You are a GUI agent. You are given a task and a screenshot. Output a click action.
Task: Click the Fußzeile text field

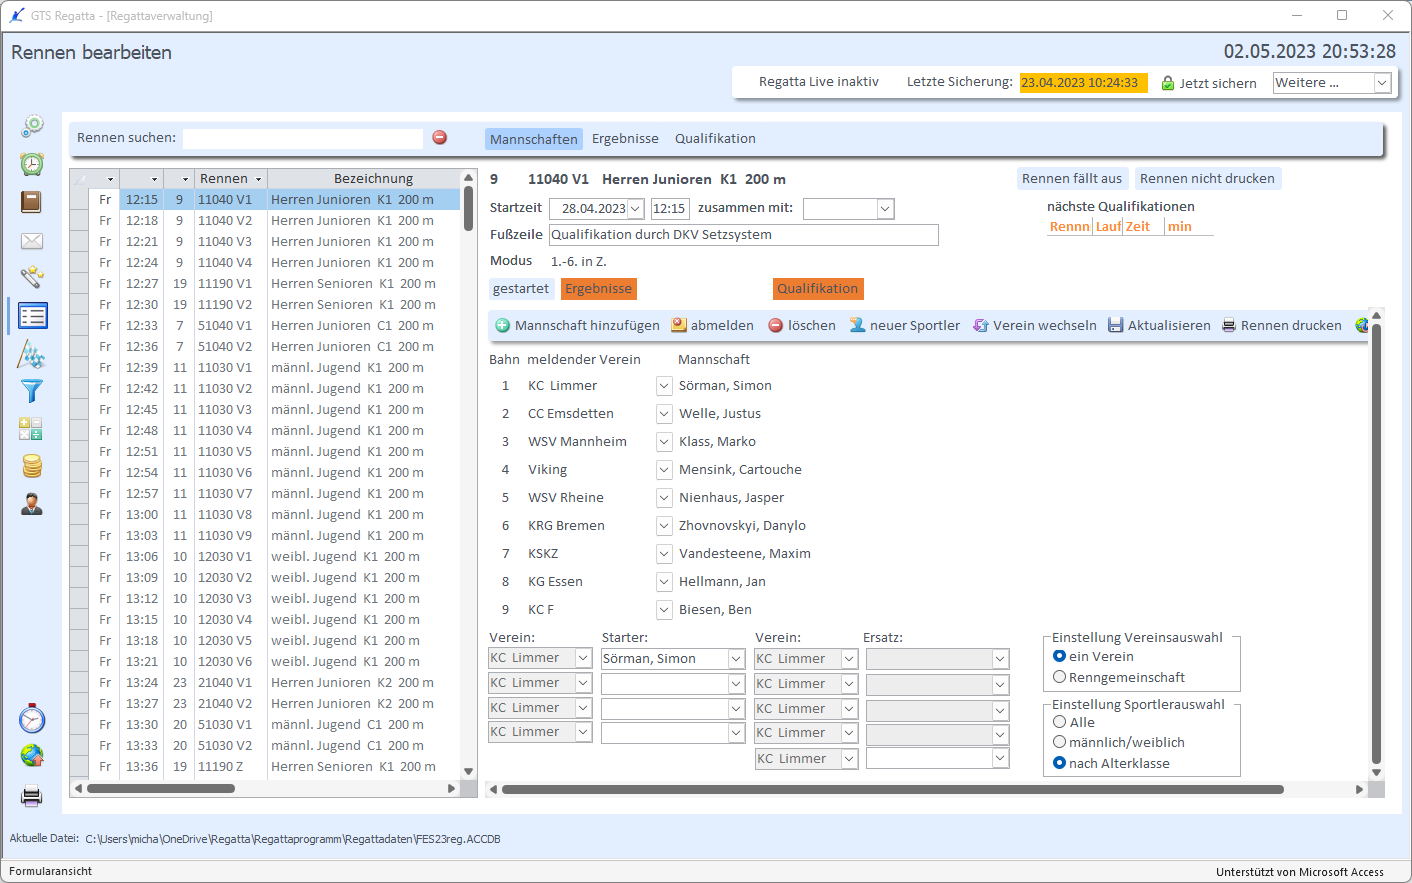744,234
